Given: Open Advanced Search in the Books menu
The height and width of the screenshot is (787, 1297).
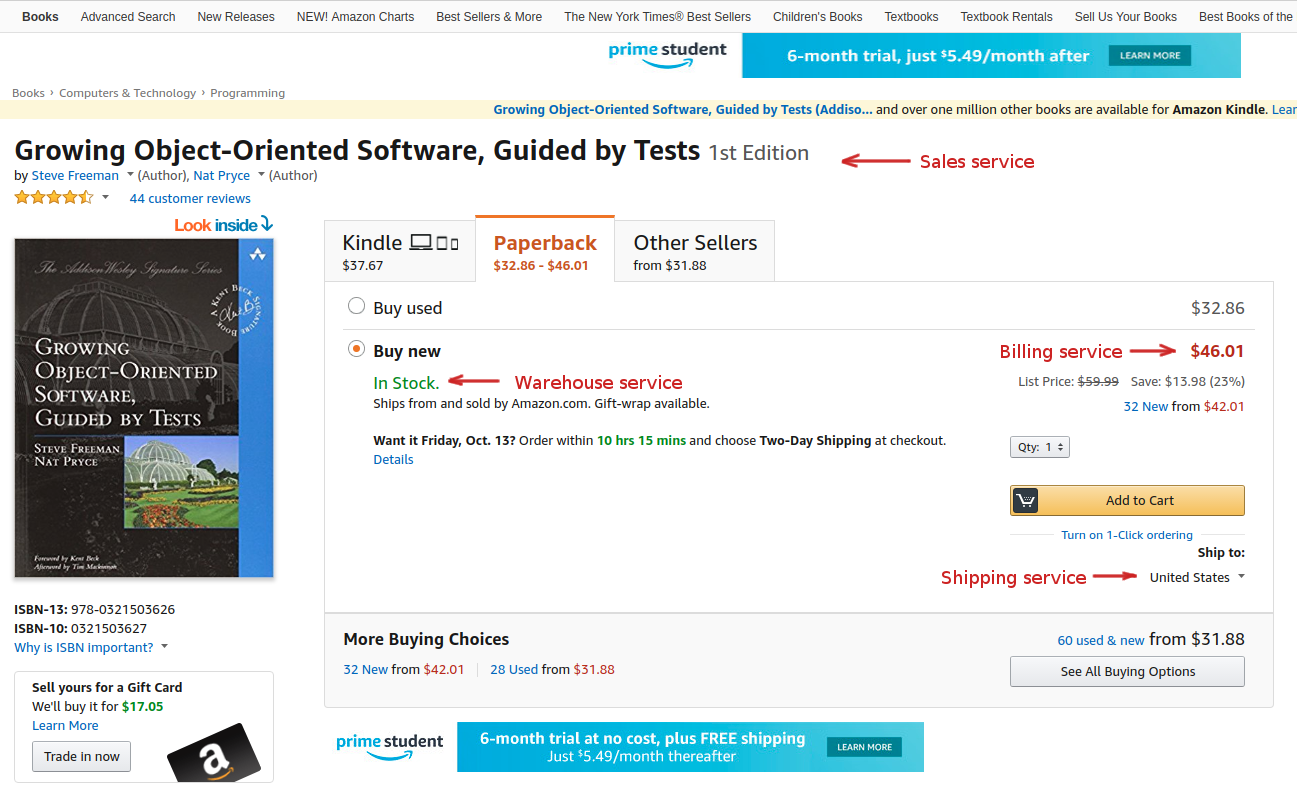Looking at the screenshot, I should coord(128,17).
